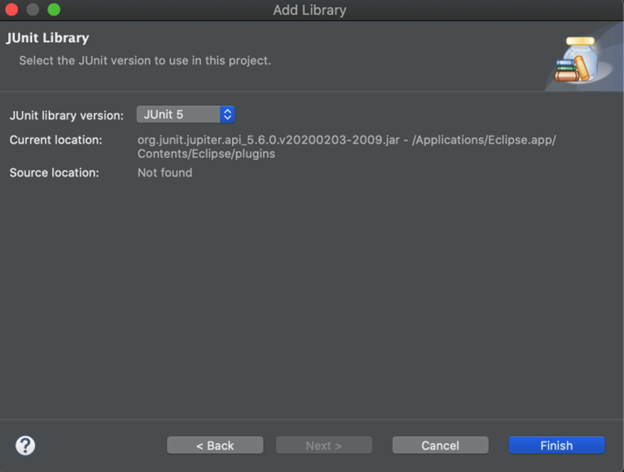Screen dimensions: 624x472
Task: Click the green zoom window button
Action: (x=54, y=10)
